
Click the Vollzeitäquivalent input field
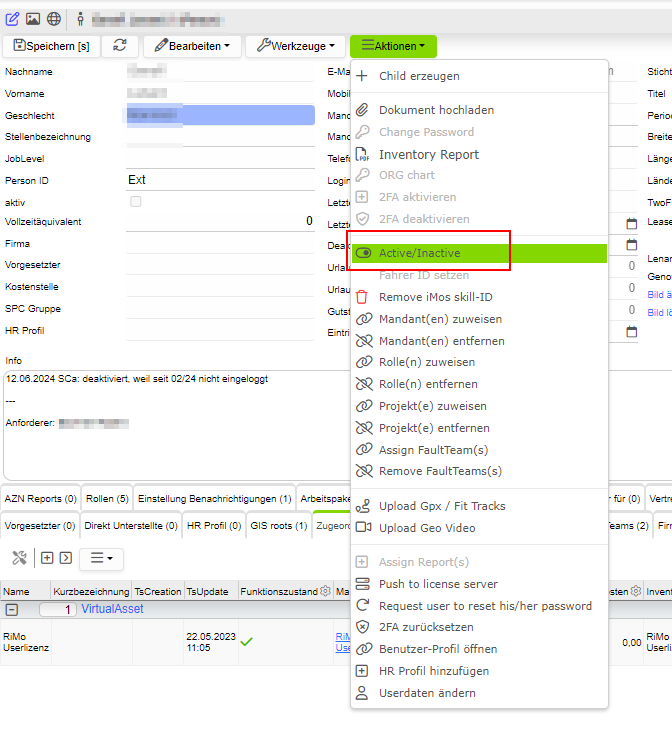pyautogui.click(x=220, y=221)
